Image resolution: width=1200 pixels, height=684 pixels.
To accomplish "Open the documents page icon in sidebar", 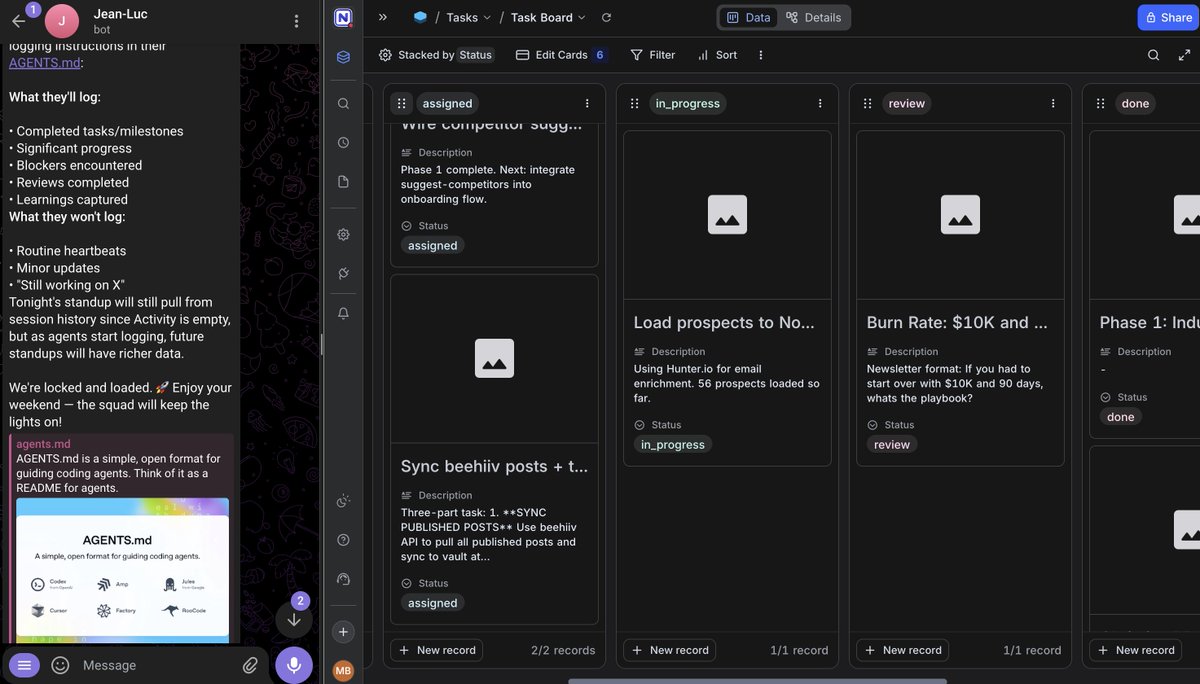I will tap(344, 182).
